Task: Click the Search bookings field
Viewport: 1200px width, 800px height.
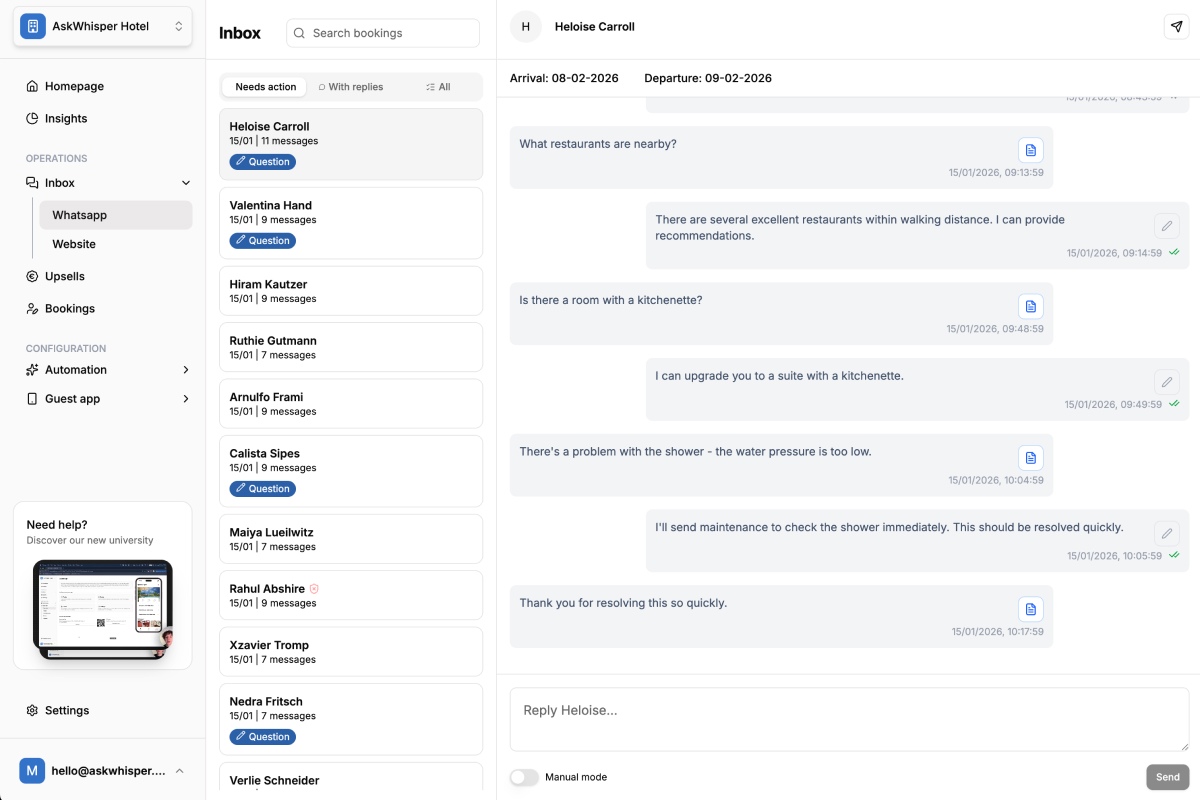Action: [x=383, y=33]
